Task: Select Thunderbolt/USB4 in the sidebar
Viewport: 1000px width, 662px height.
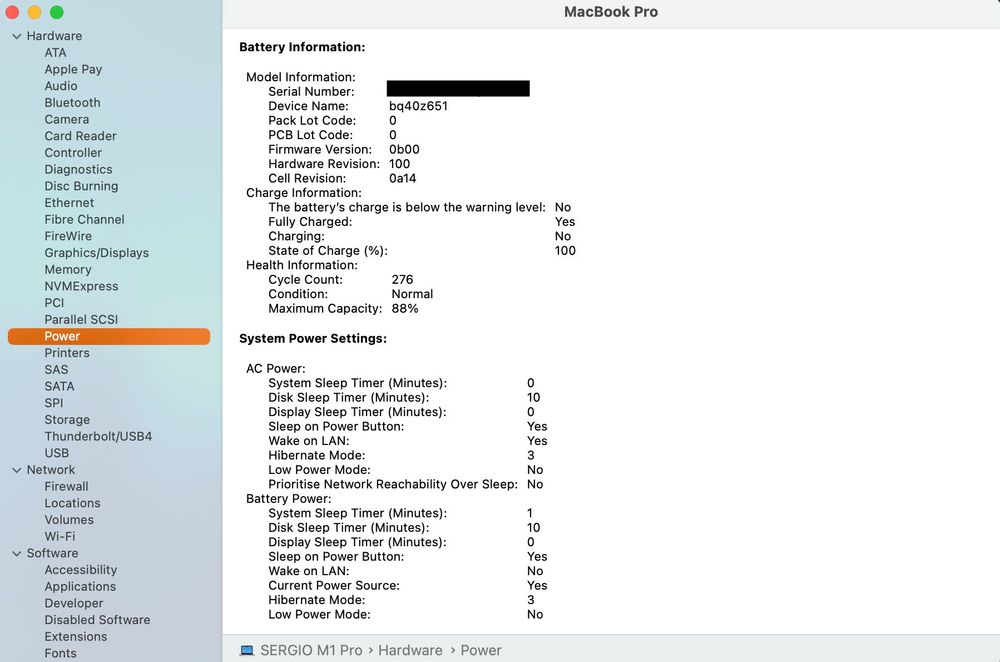Action: [98, 436]
